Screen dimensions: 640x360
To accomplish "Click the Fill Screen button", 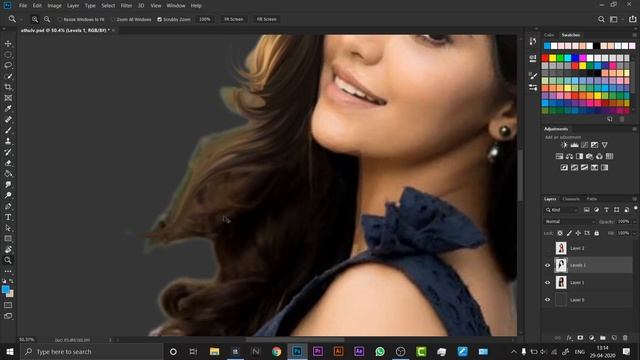I will pos(267,19).
